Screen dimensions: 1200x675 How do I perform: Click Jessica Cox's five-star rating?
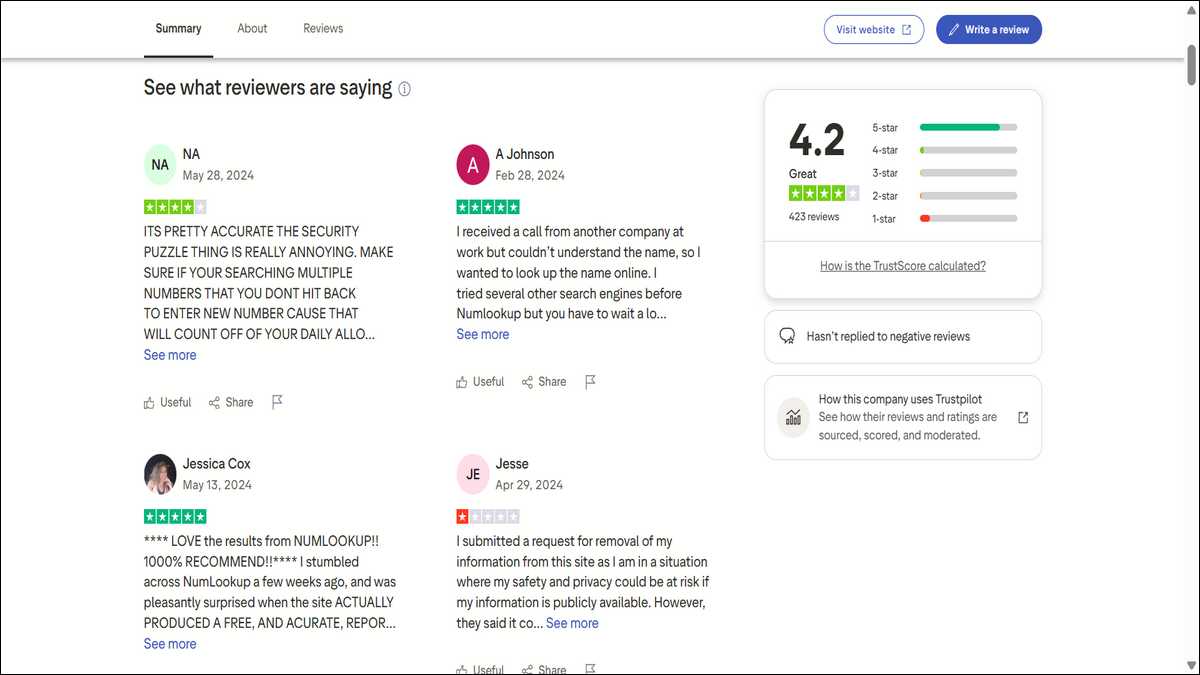coord(175,517)
